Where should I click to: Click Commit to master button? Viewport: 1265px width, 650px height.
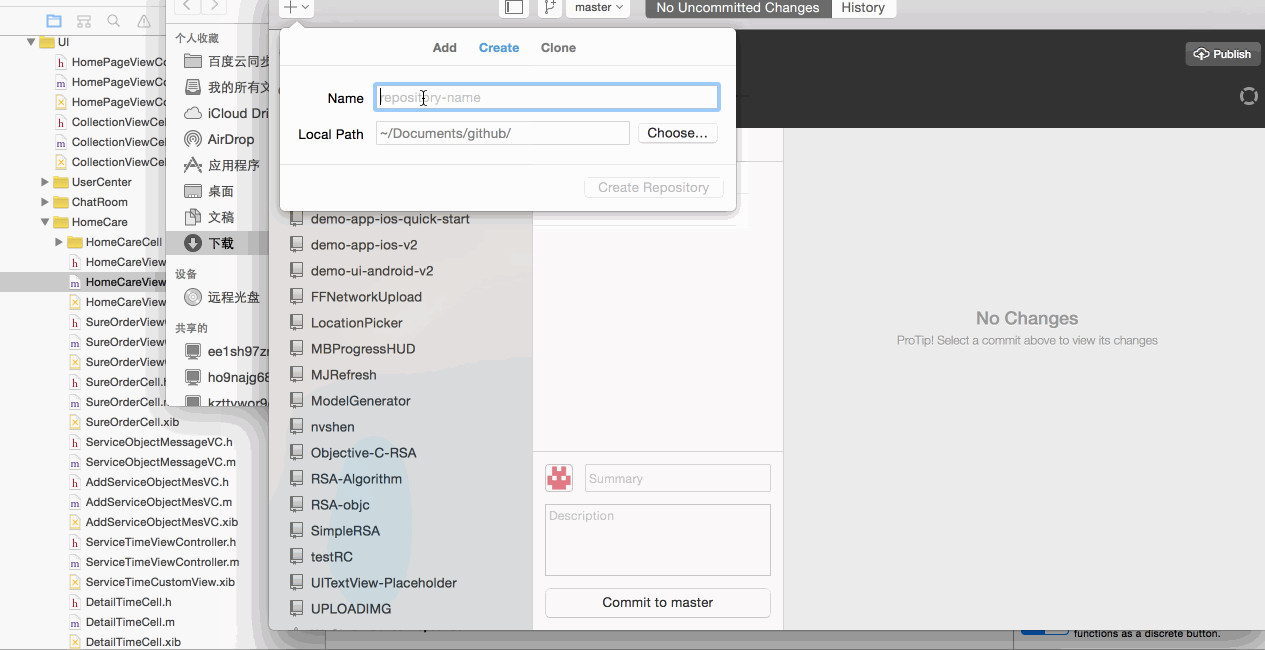click(658, 603)
